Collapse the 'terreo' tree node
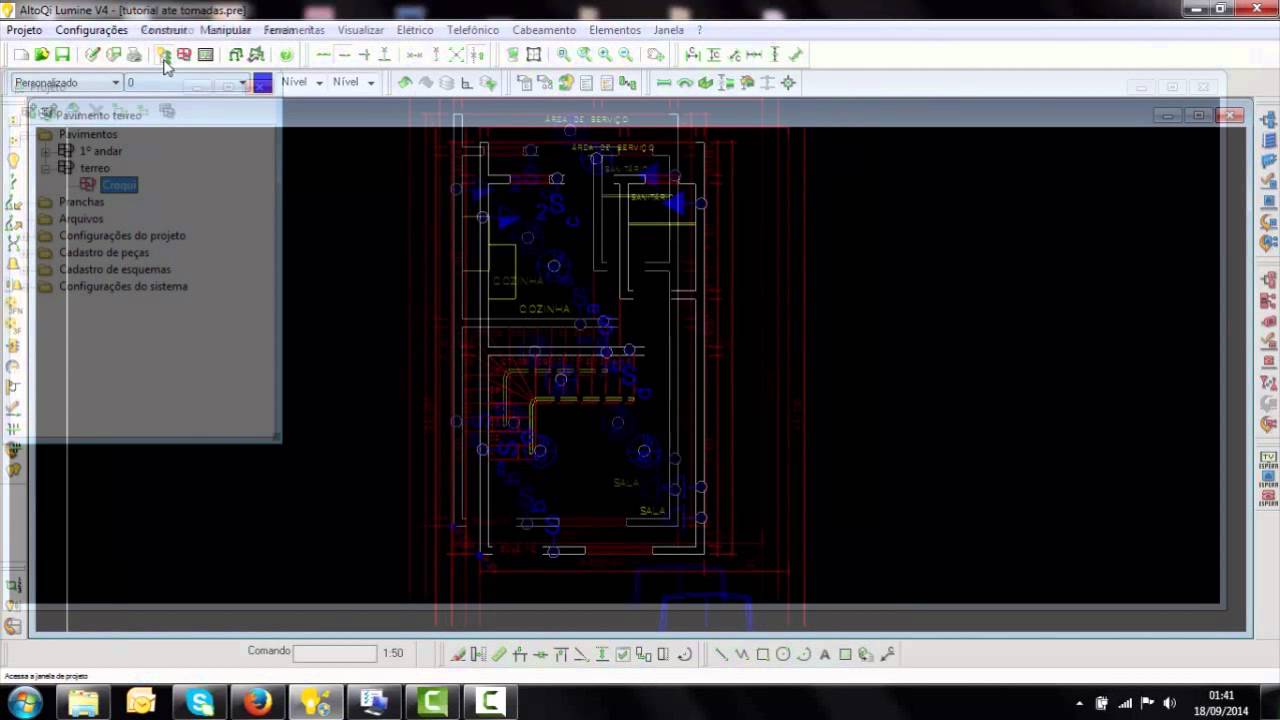The width and height of the screenshot is (1280, 720). 45,168
